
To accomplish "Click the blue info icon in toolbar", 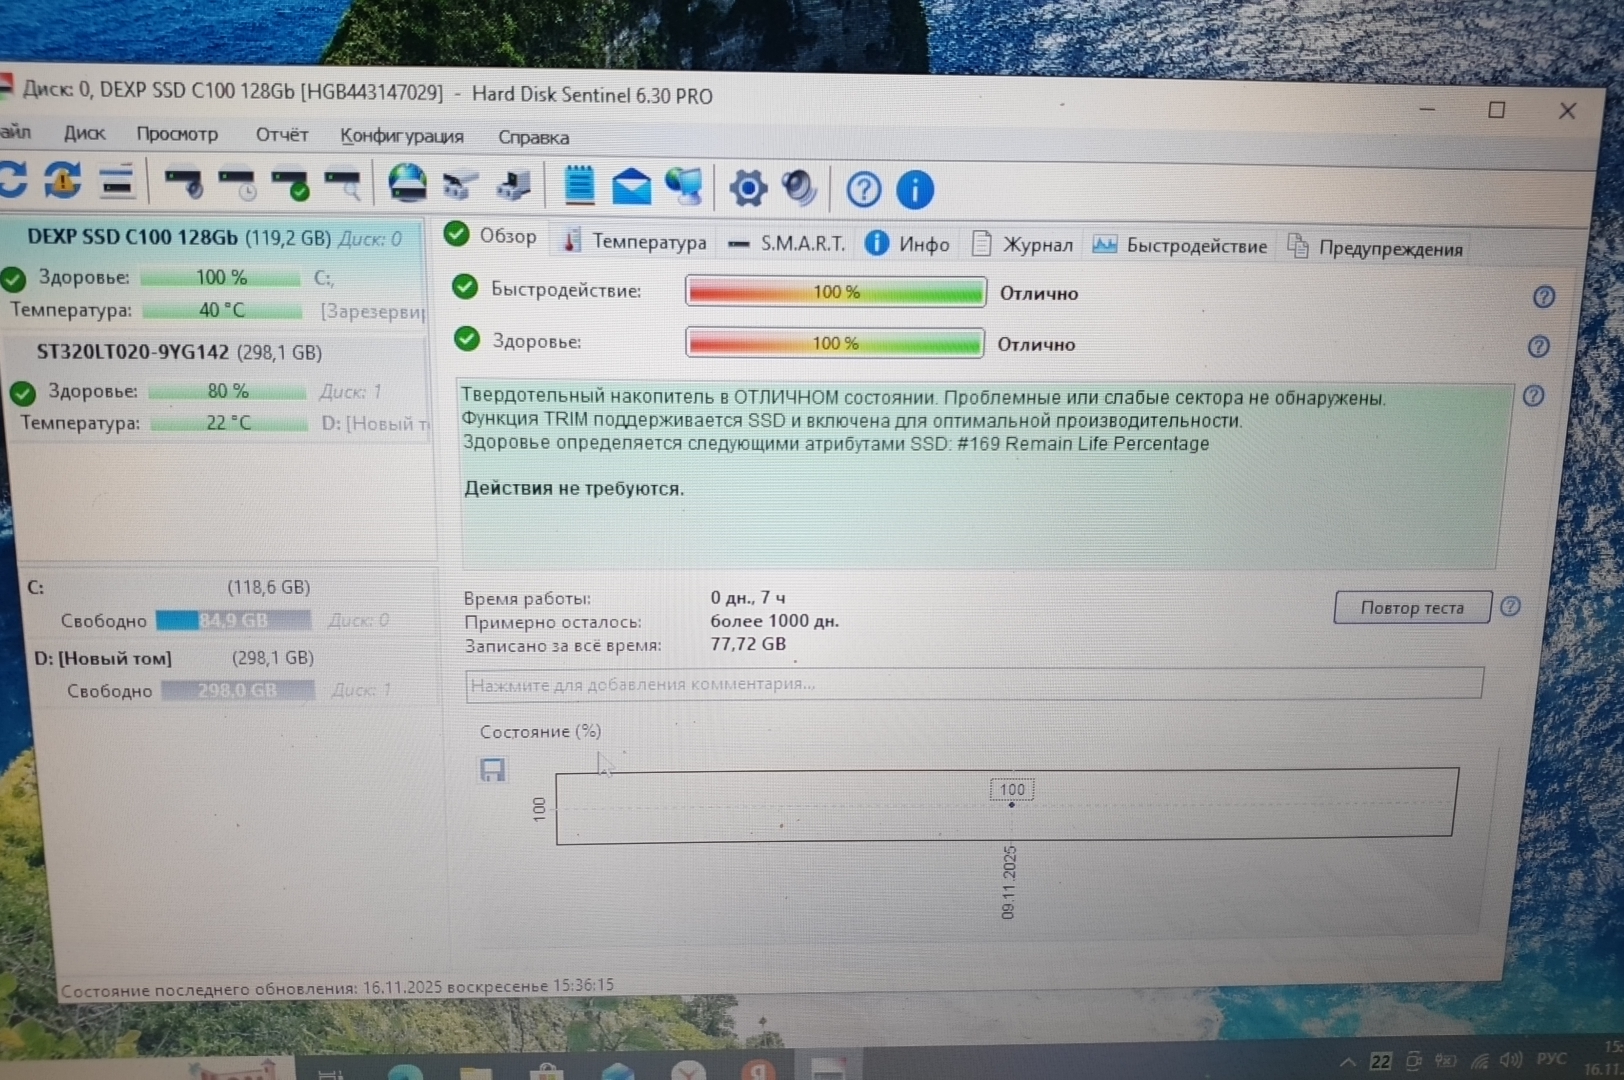I will [x=914, y=189].
